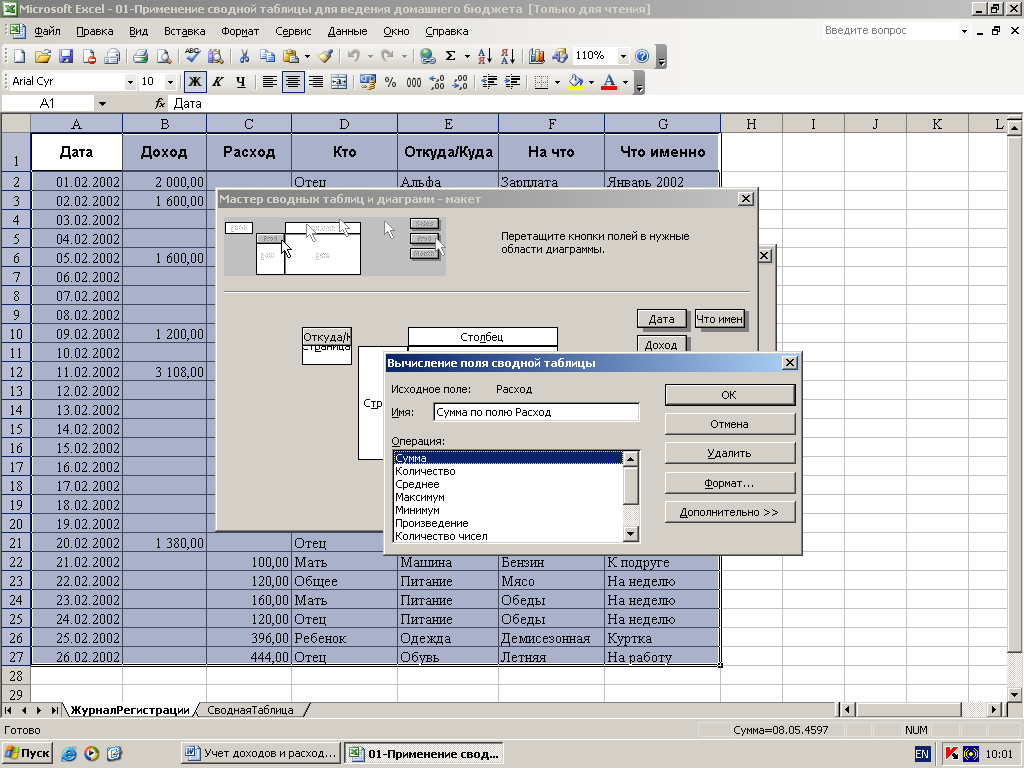
Task: Select the Format Painter brush icon
Action: (326, 56)
